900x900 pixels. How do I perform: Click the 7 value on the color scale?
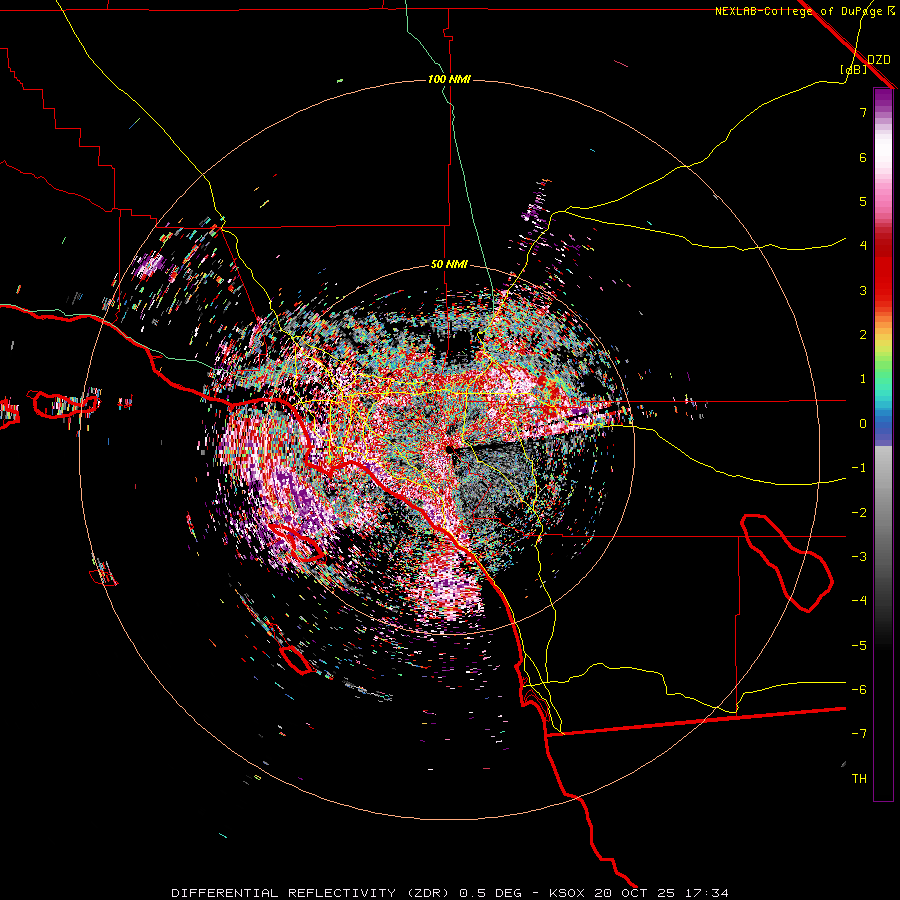863,112
